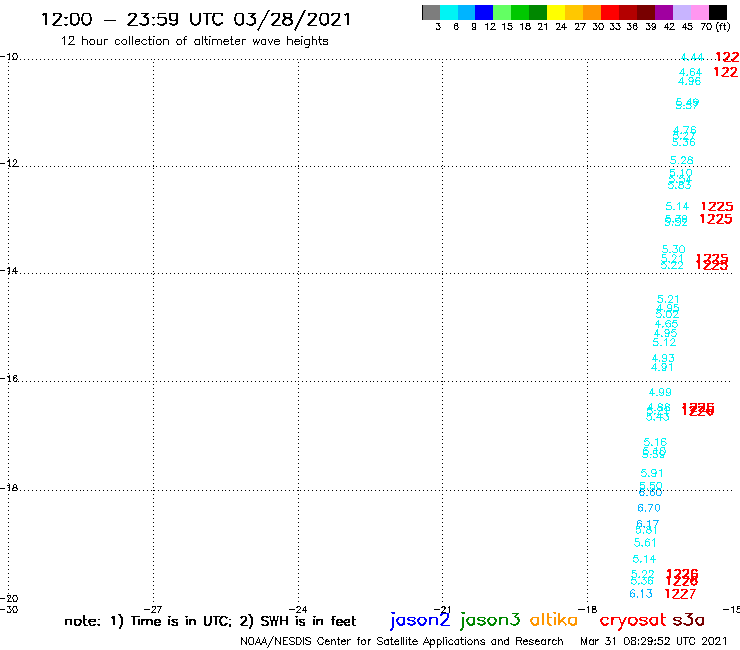Click the wave height value '4.99'
Screen dimensions: 740x650
(660, 392)
